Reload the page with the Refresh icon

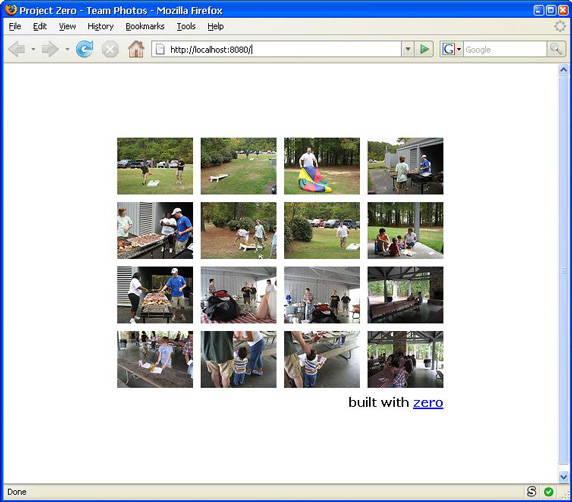tap(85, 49)
